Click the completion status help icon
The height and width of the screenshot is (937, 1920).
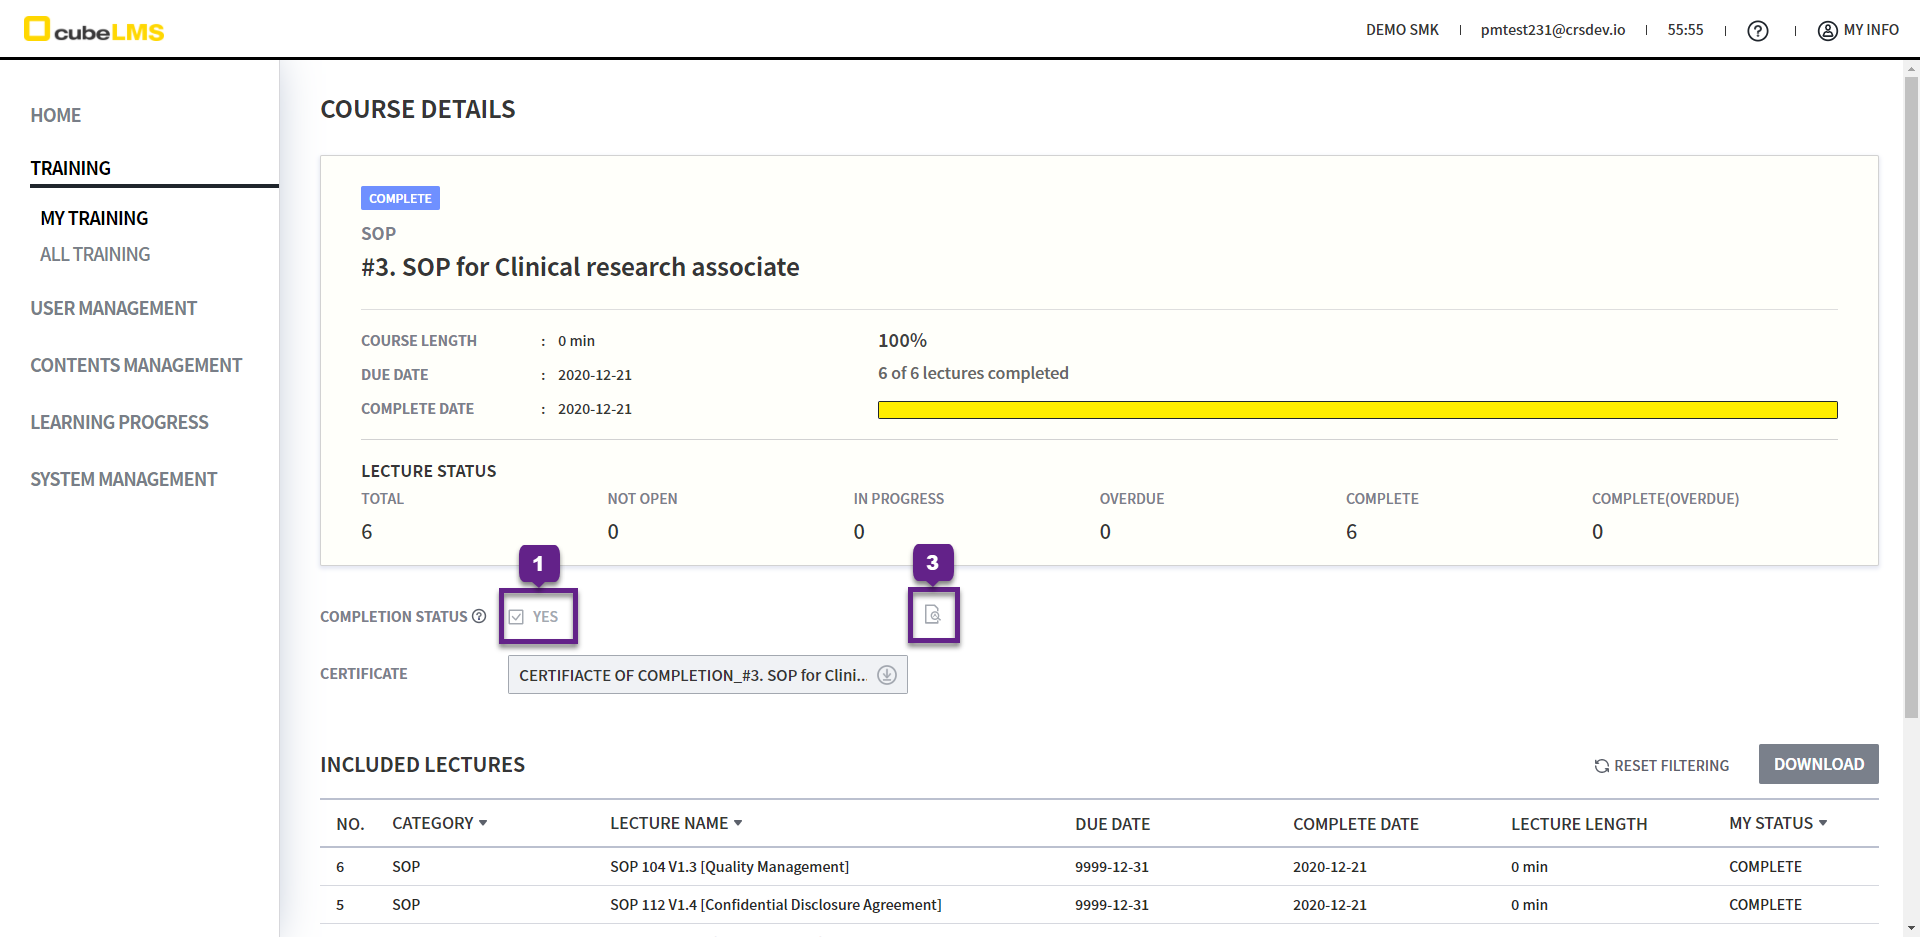point(479,616)
